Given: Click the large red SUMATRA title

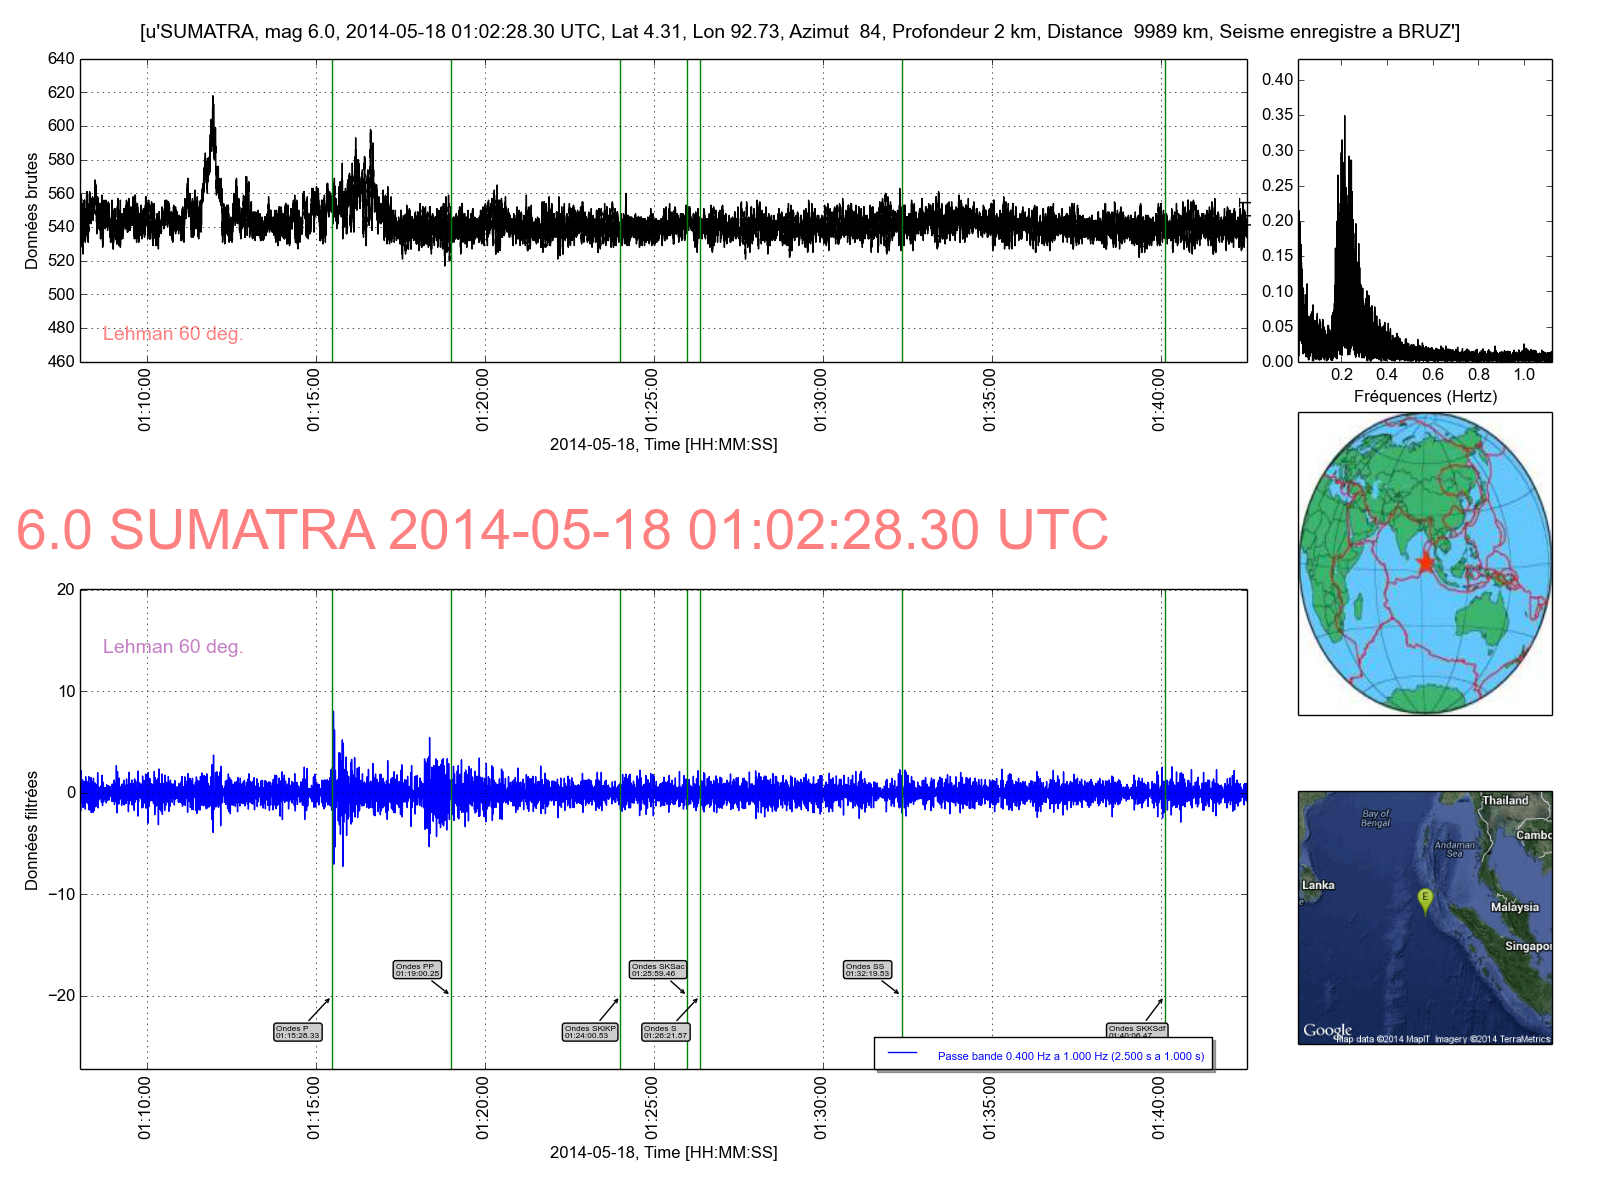Looking at the screenshot, I should point(562,530).
